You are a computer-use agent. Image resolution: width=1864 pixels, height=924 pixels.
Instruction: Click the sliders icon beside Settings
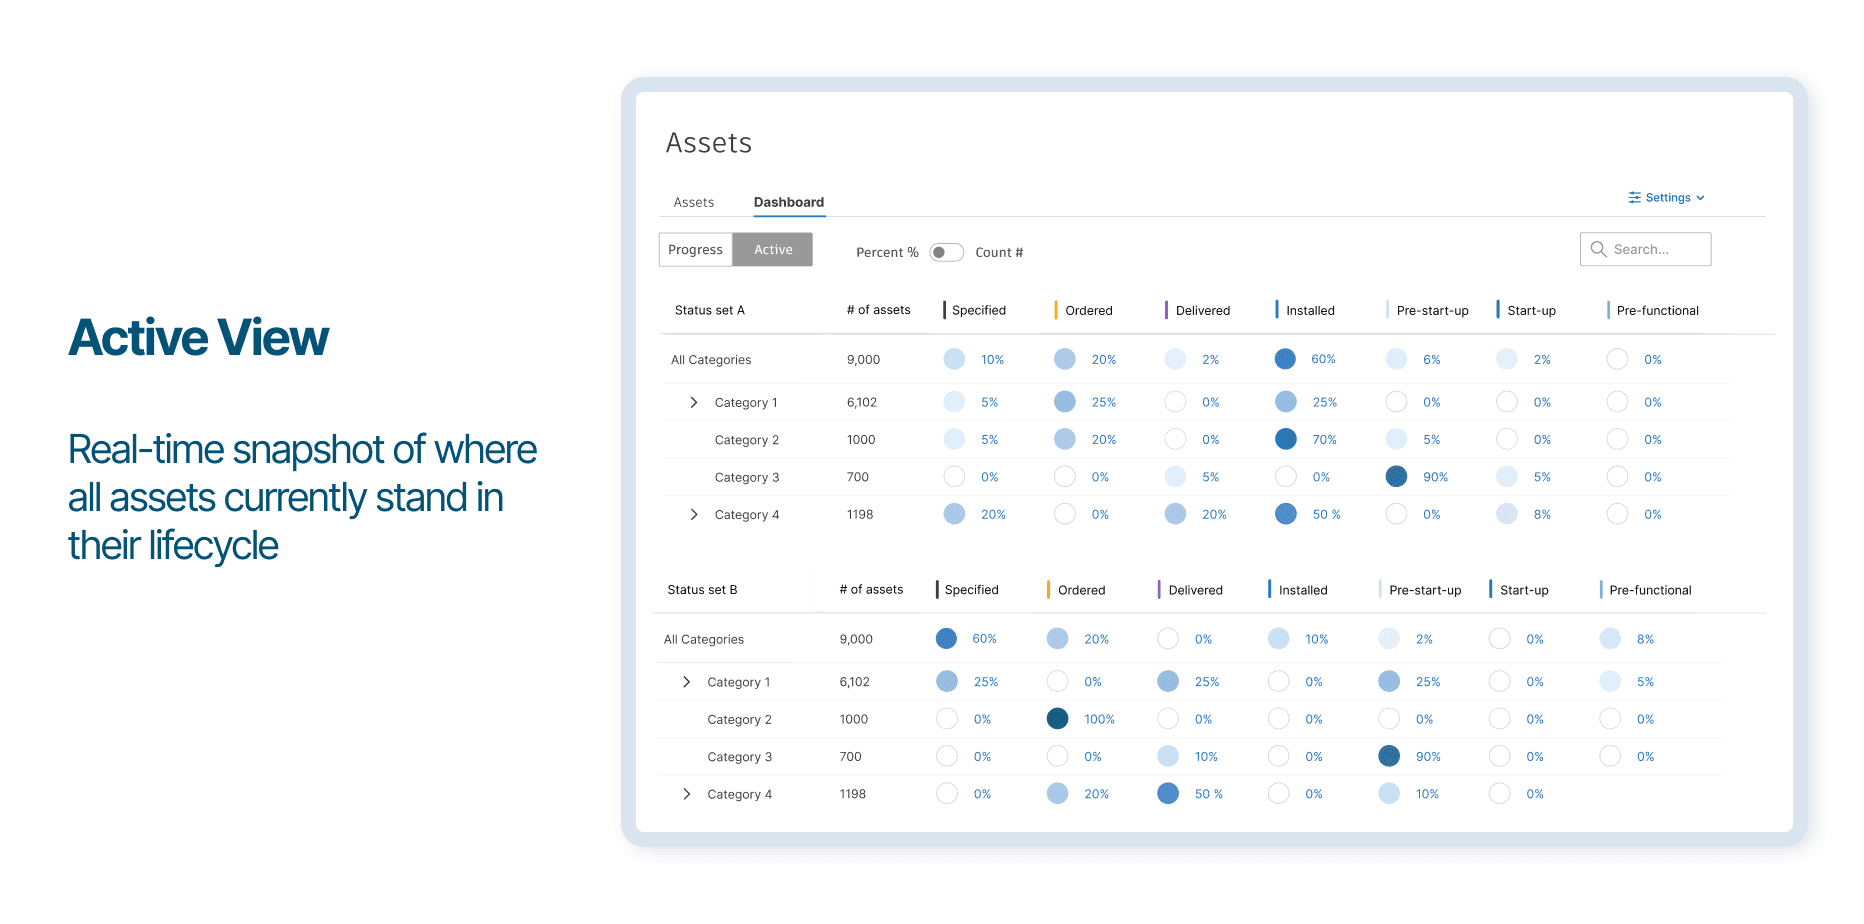[1634, 198]
